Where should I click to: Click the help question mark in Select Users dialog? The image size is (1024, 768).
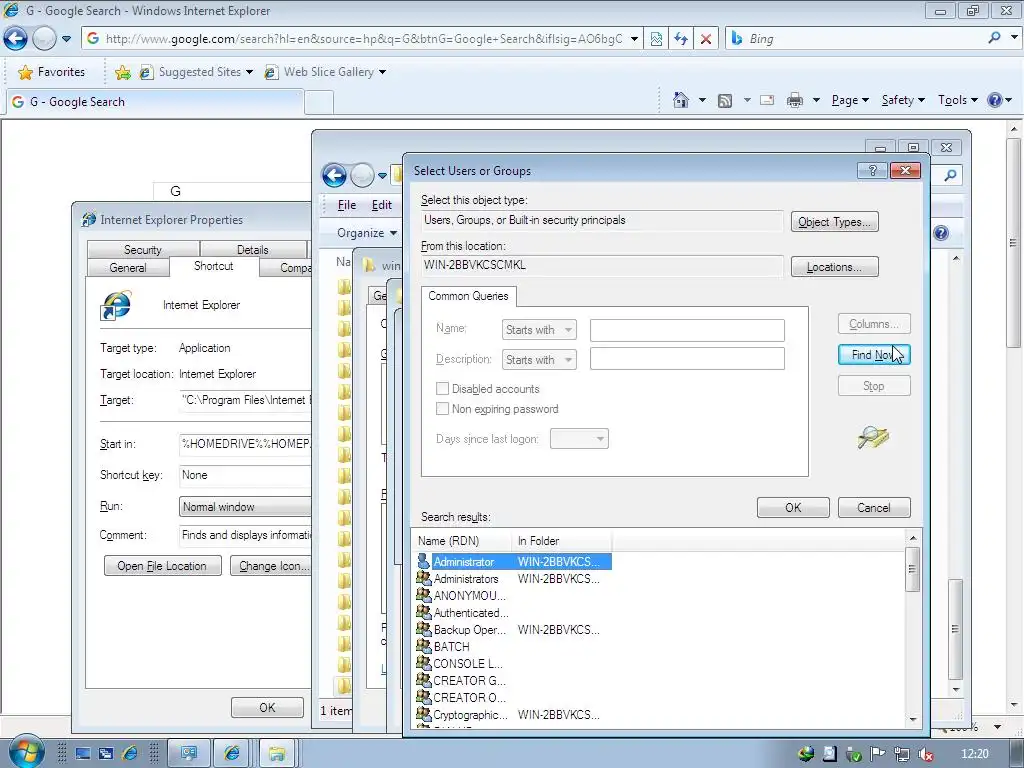click(x=872, y=170)
